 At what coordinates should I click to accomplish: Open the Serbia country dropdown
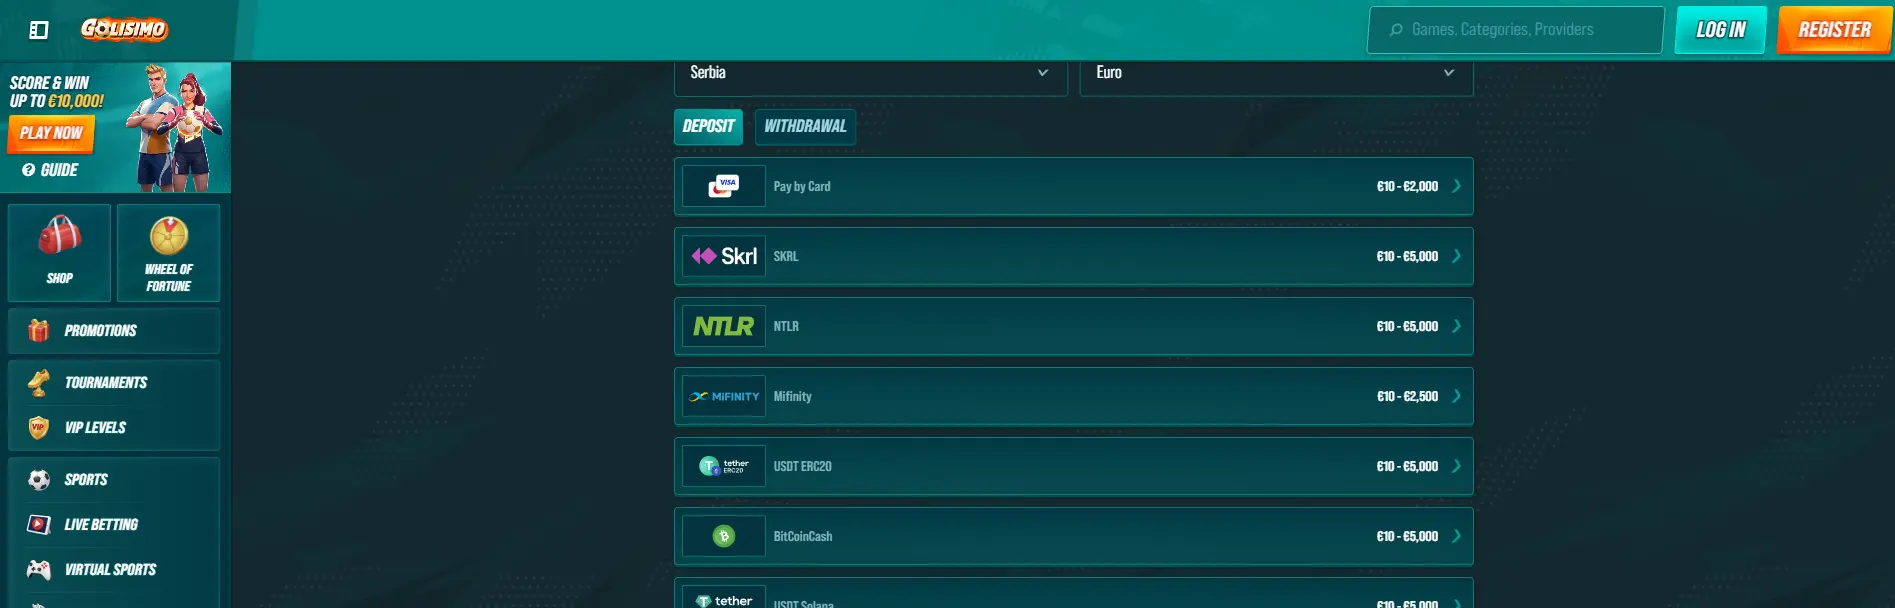(x=871, y=74)
